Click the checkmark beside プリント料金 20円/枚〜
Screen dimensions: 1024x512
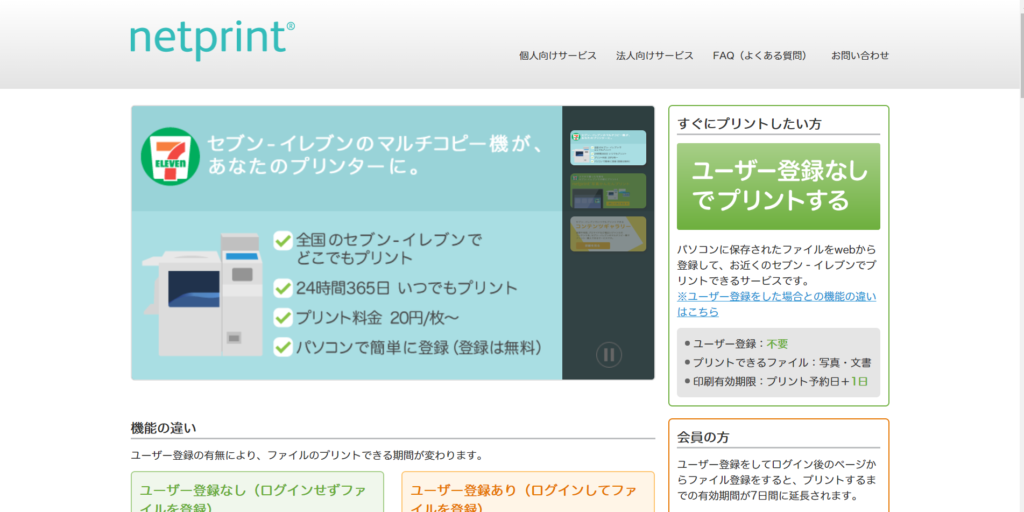click(x=283, y=318)
